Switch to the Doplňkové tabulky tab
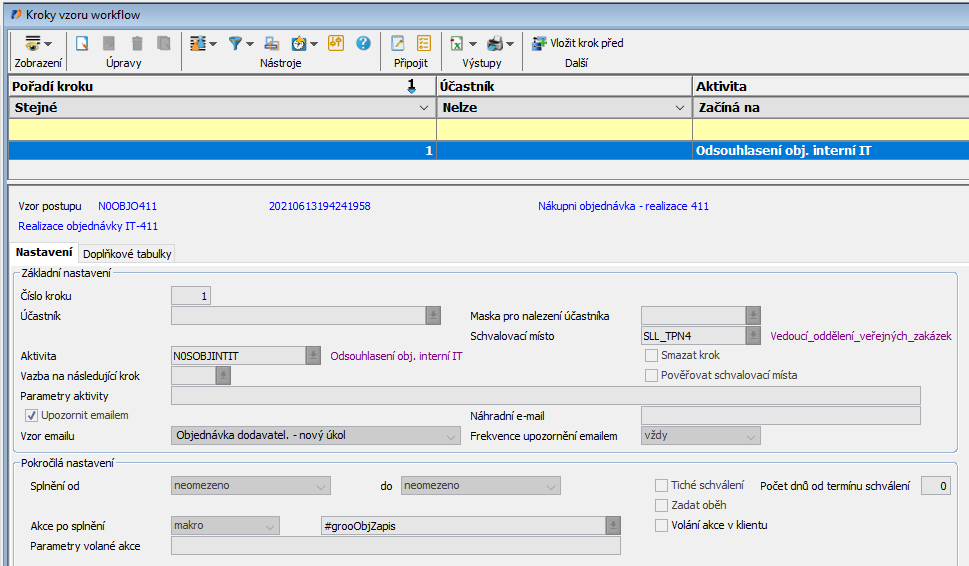 [127, 254]
